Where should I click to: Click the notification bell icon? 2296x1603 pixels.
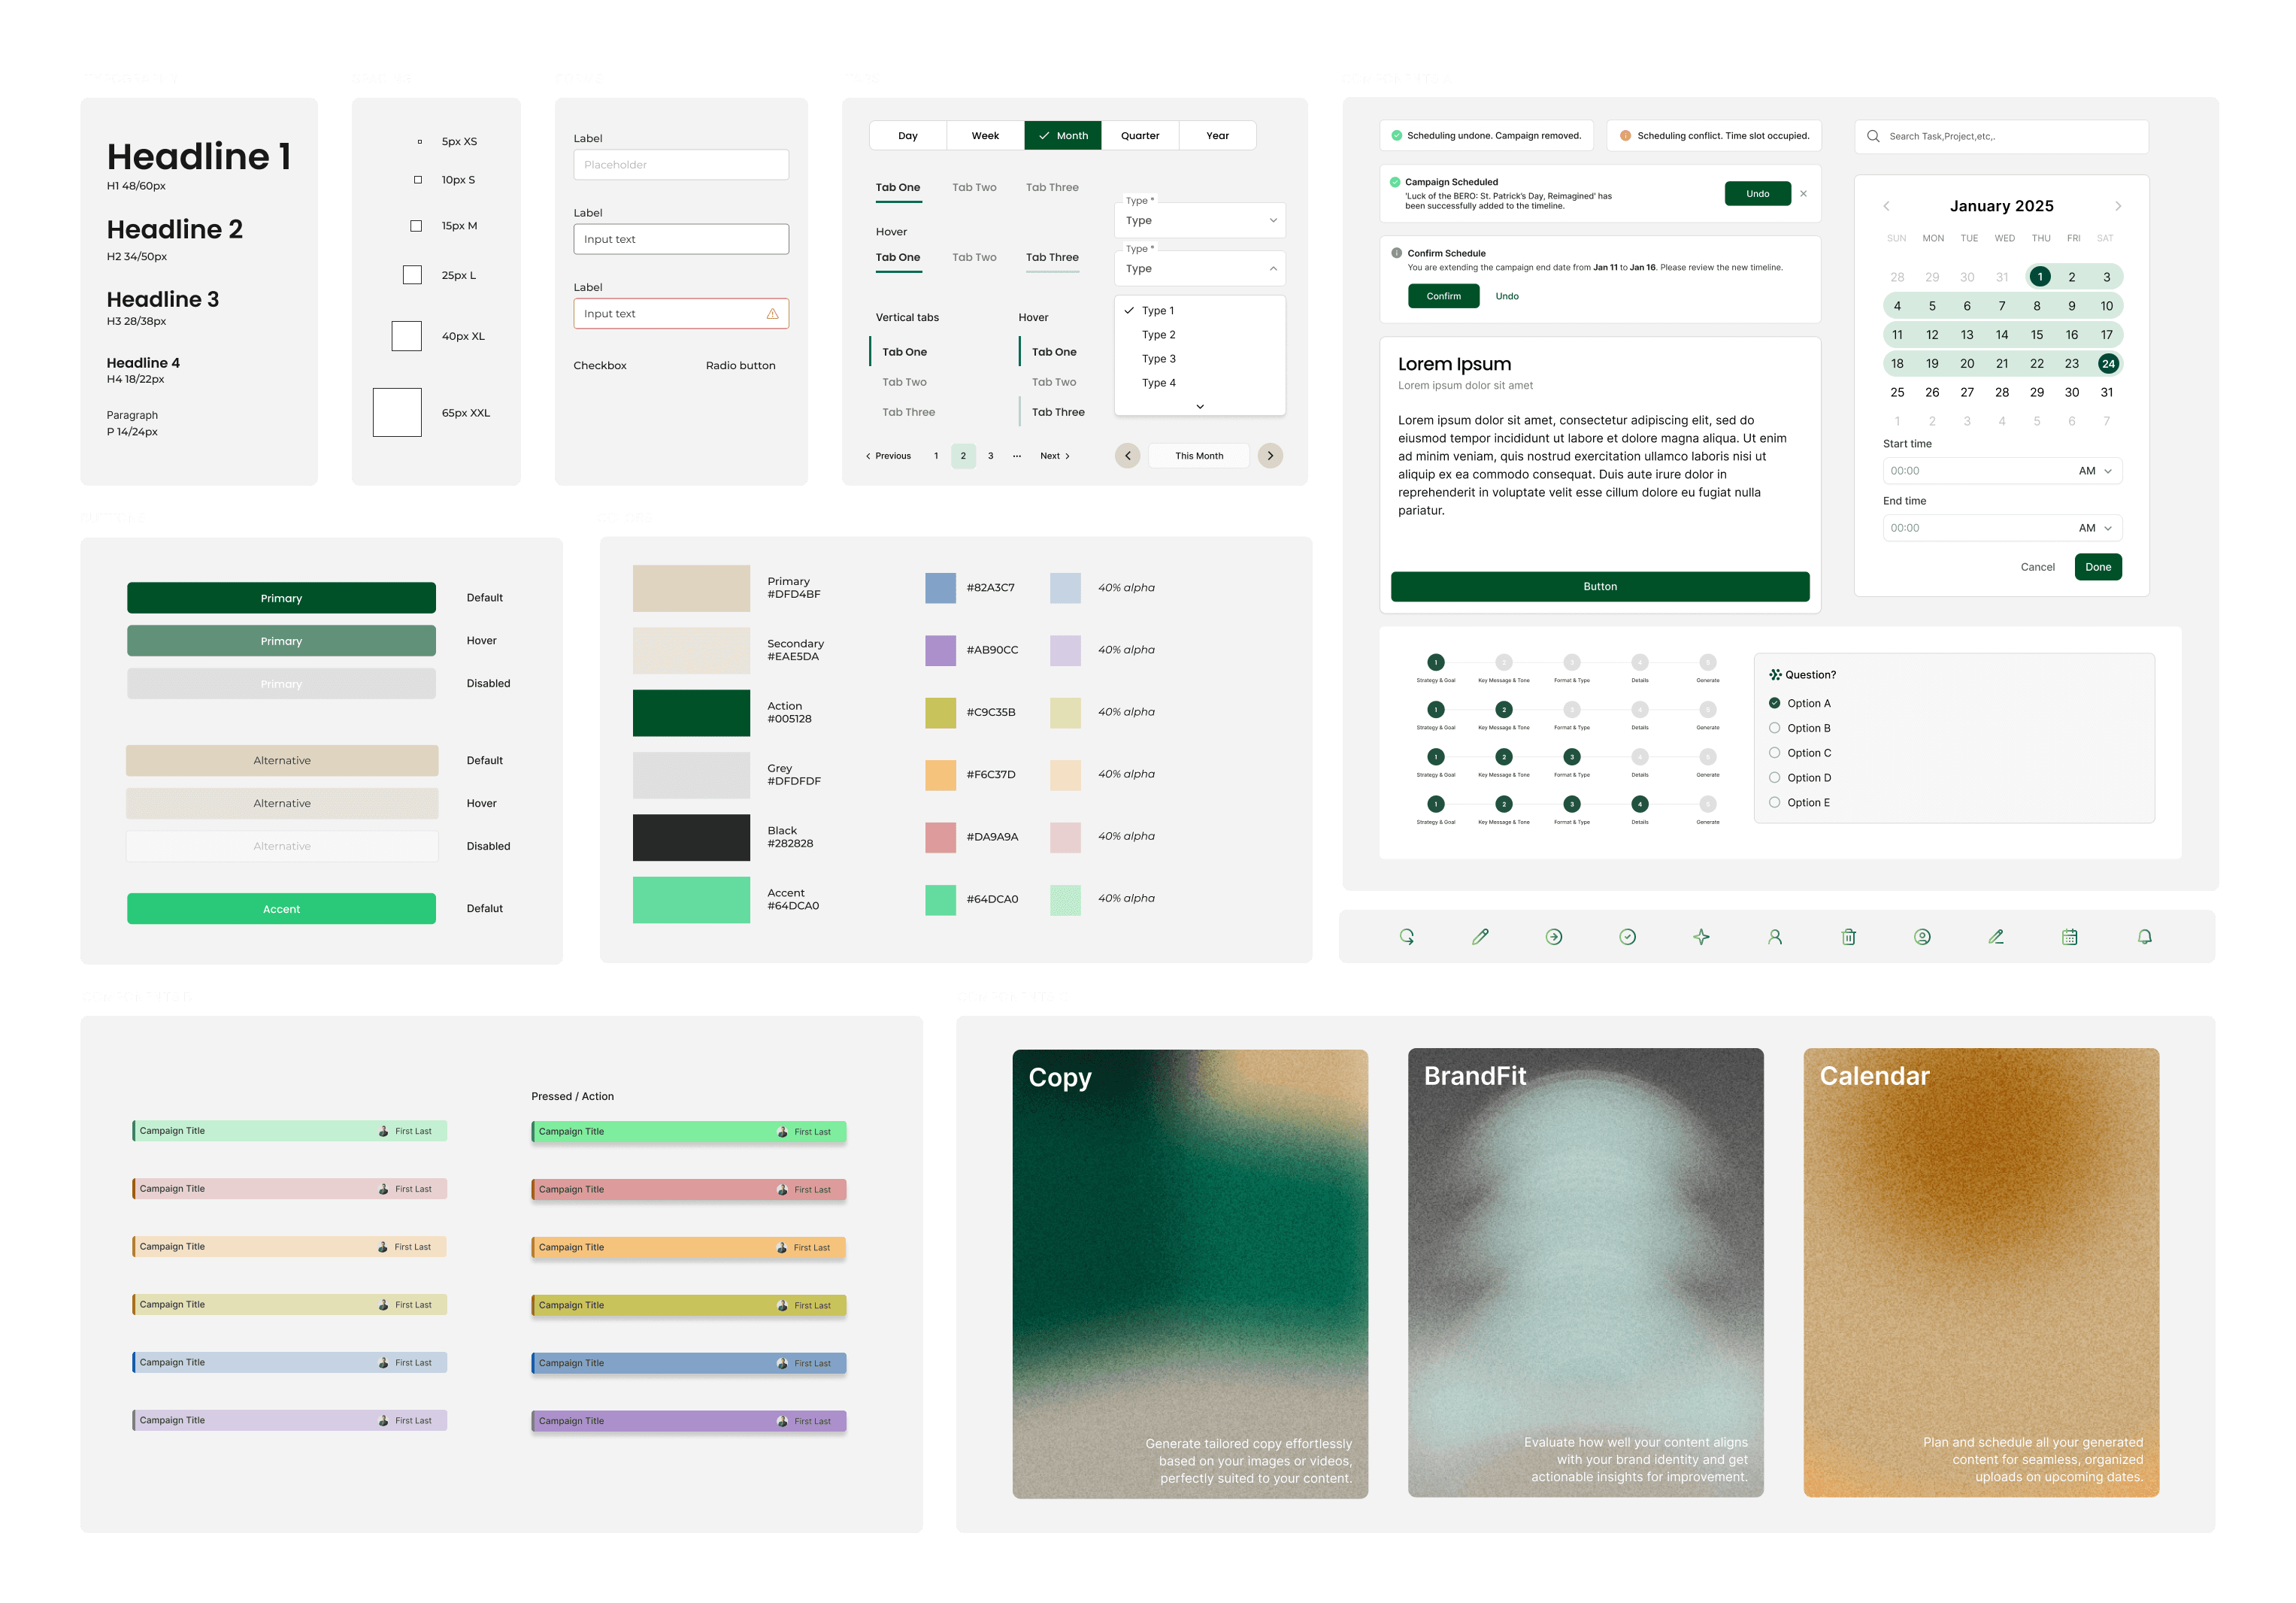pos(2144,937)
